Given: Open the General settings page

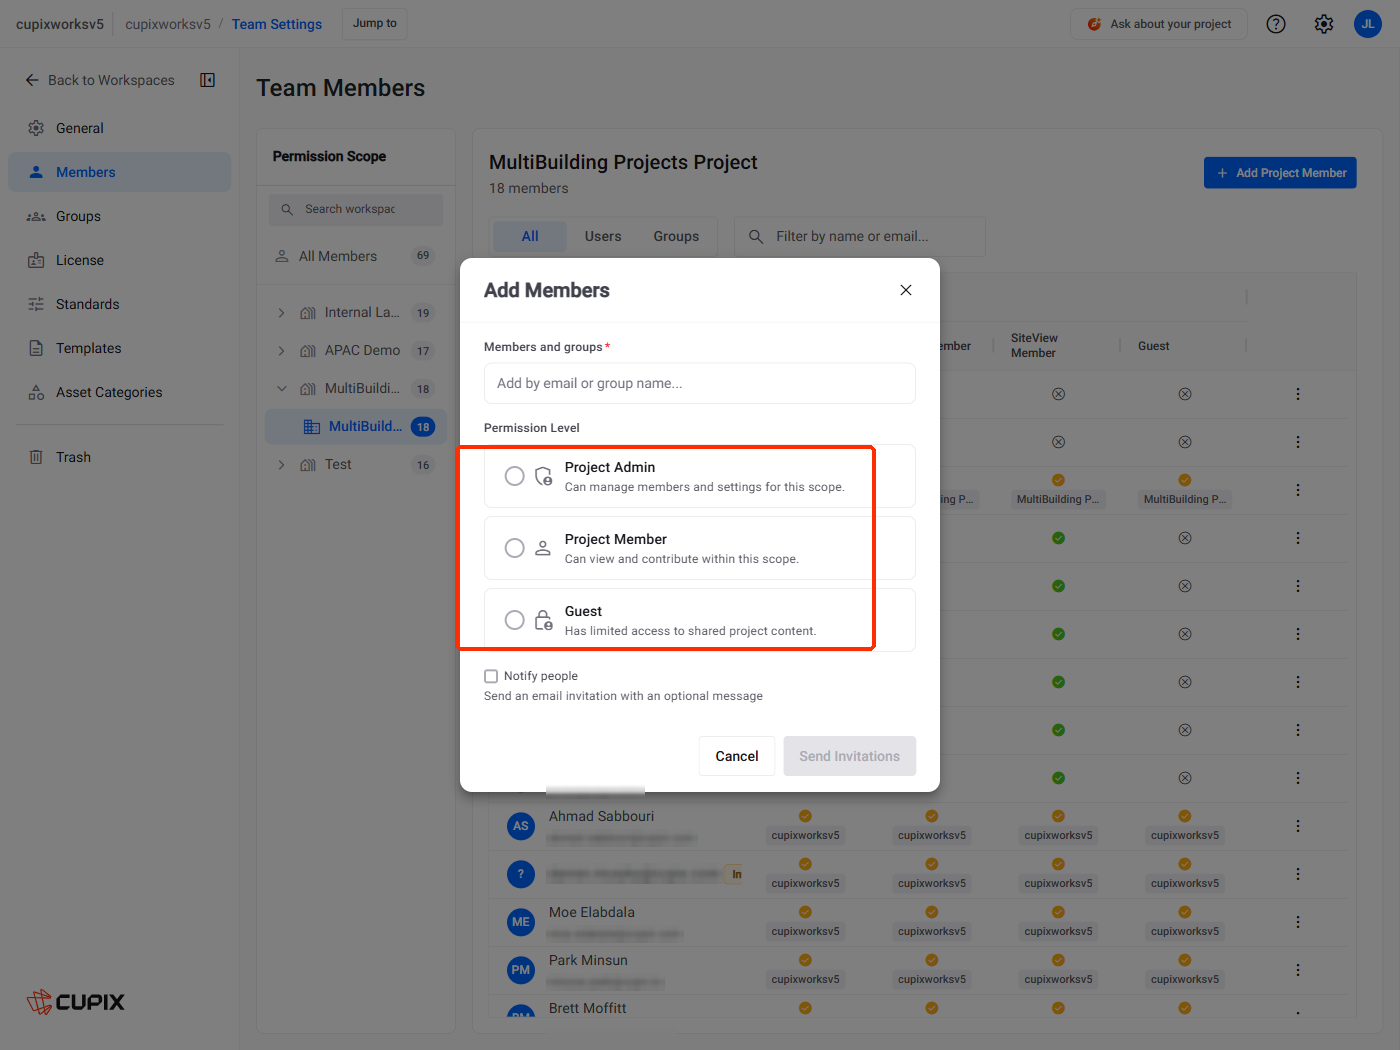Looking at the screenshot, I should pos(120,128).
